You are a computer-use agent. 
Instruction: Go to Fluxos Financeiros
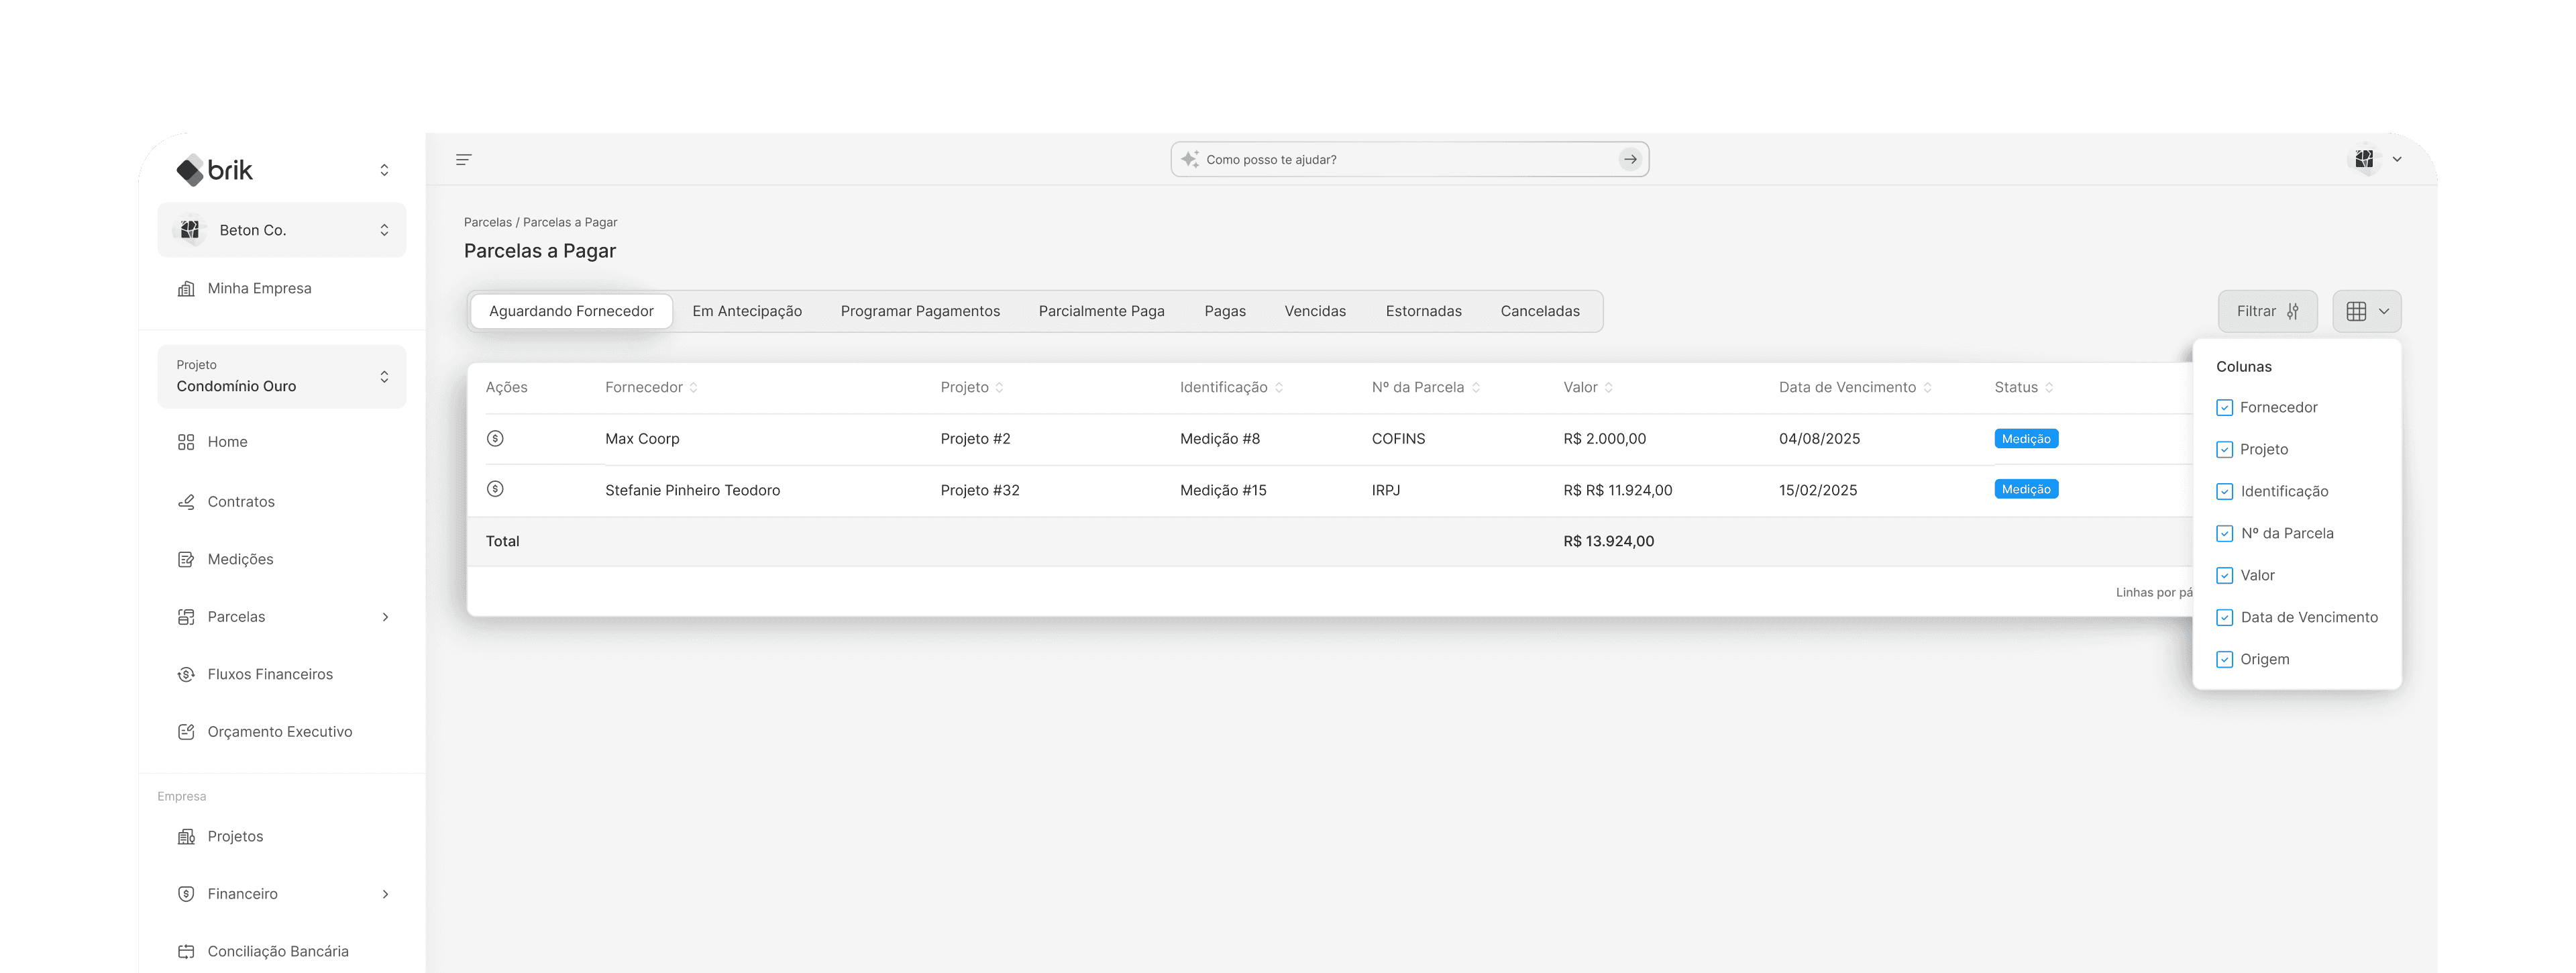[269, 674]
